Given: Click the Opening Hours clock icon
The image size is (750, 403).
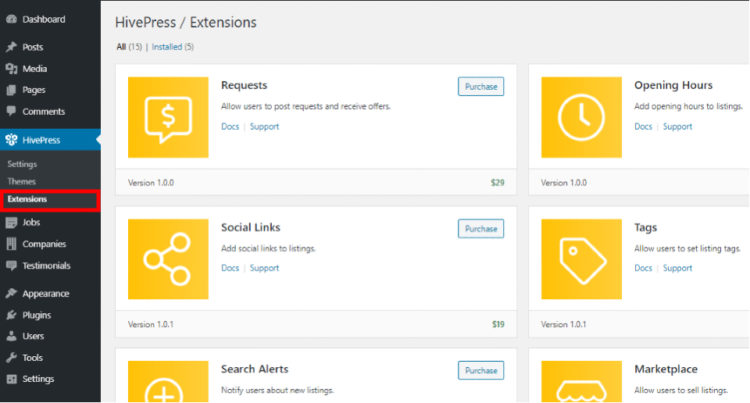Looking at the screenshot, I should point(581,117).
